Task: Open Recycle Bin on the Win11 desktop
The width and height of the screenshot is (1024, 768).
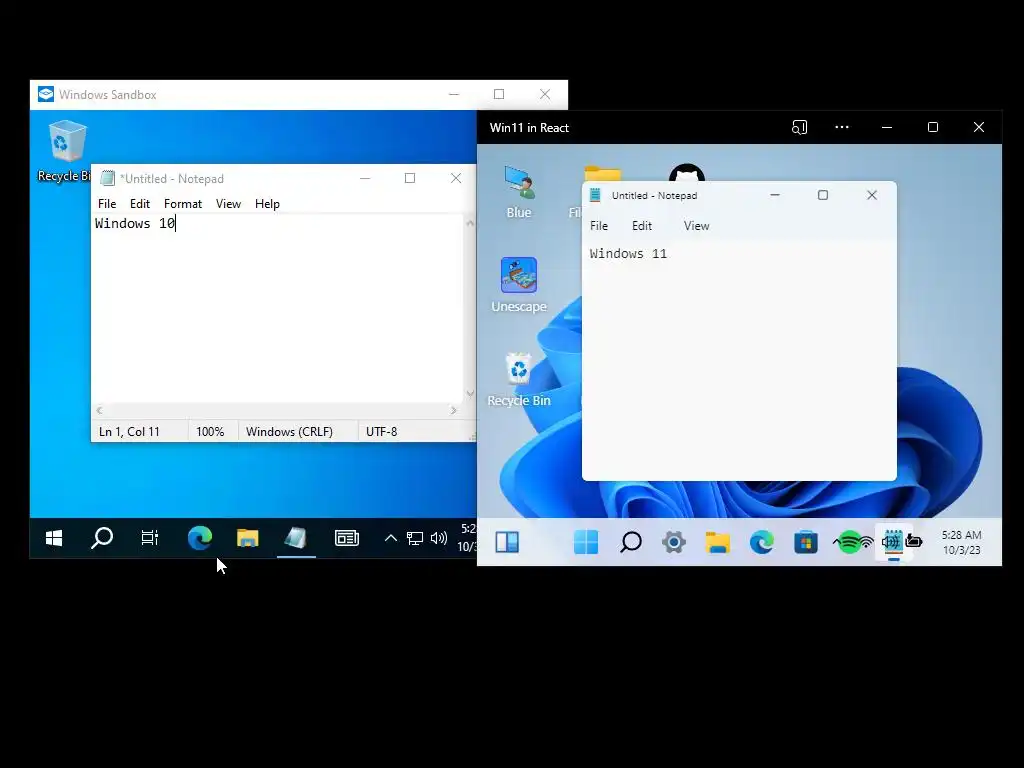Action: click(x=519, y=380)
